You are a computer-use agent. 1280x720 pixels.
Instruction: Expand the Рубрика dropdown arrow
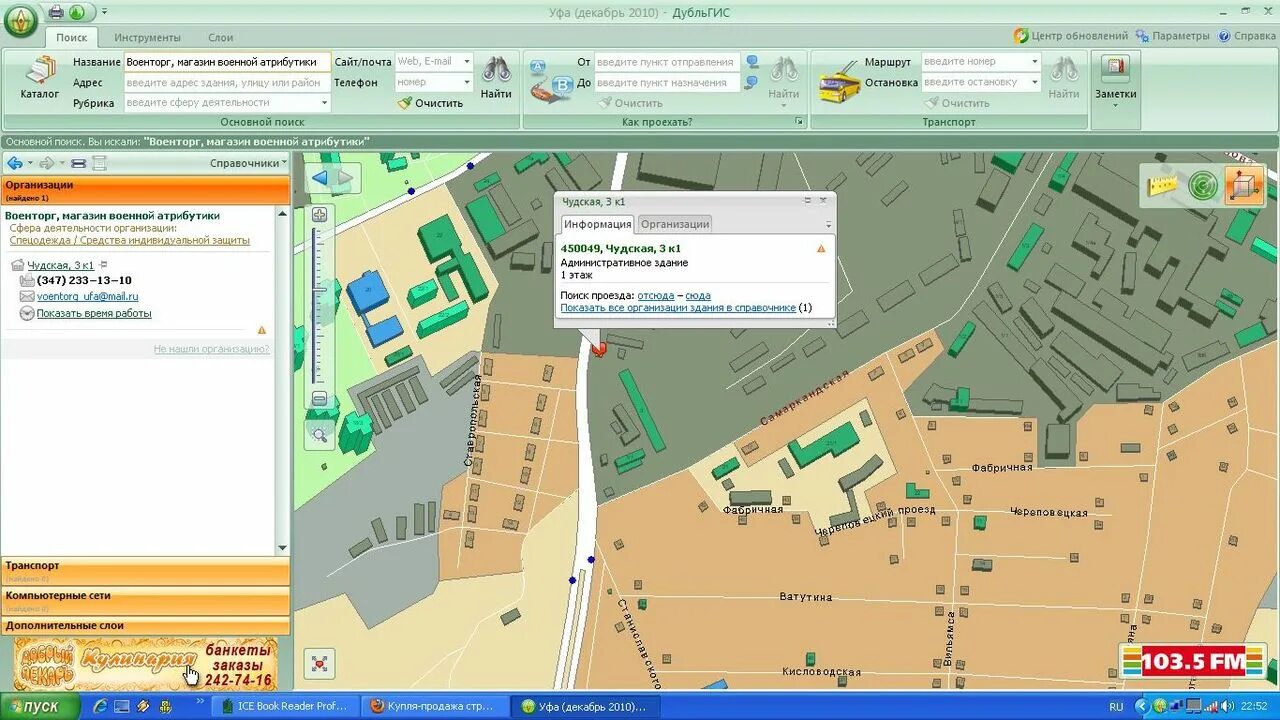[x=324, y=103]
